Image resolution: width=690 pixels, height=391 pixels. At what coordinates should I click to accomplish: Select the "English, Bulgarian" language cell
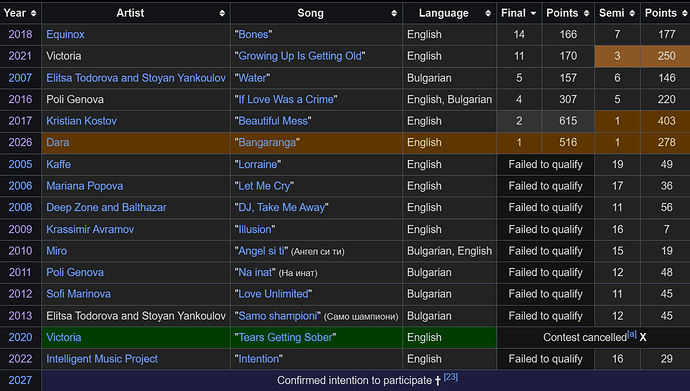coord(449,99)
